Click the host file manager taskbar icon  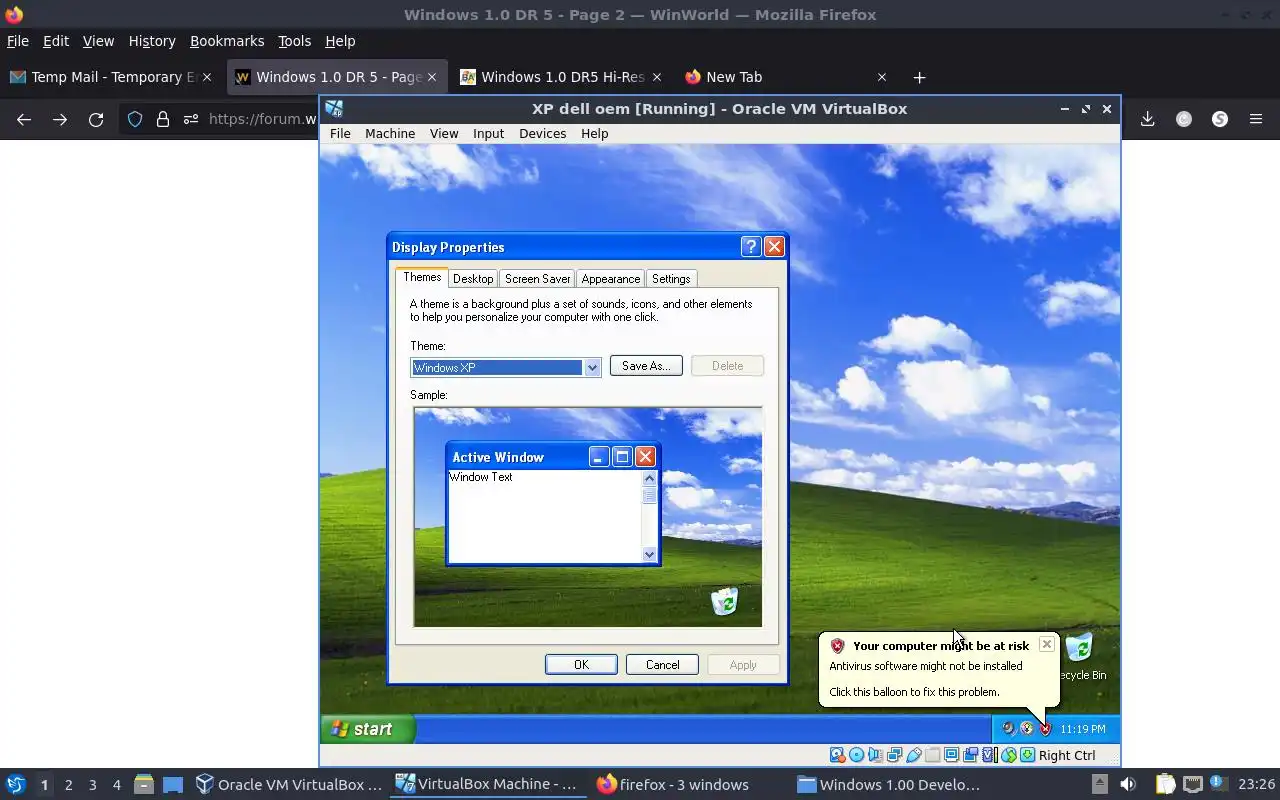pyautogui.click(x=143, y=785)
